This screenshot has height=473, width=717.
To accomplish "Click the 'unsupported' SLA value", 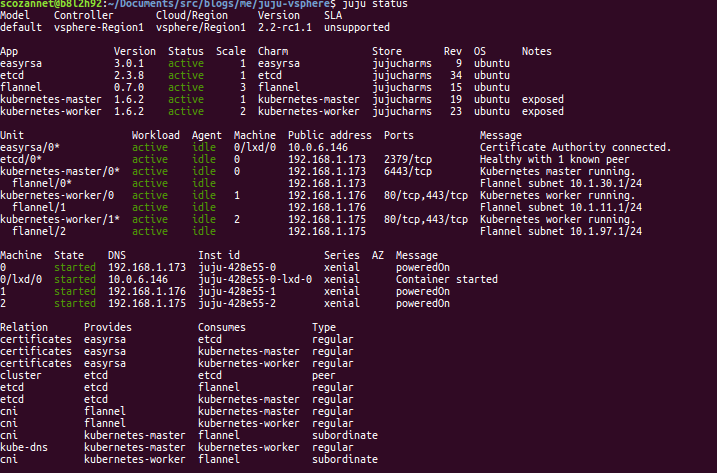I will coord(357,28).
